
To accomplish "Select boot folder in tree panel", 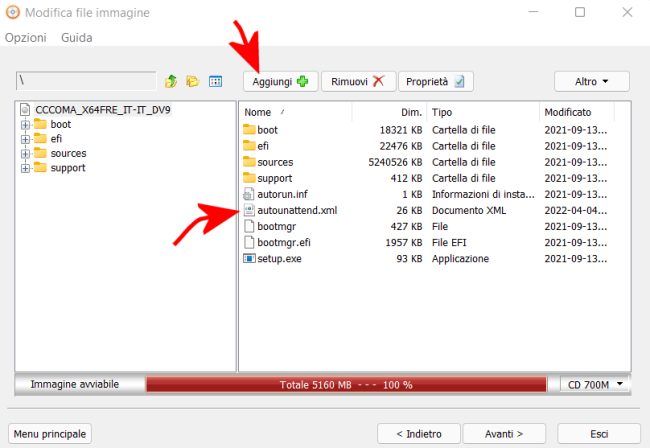I will click(61, 124).
